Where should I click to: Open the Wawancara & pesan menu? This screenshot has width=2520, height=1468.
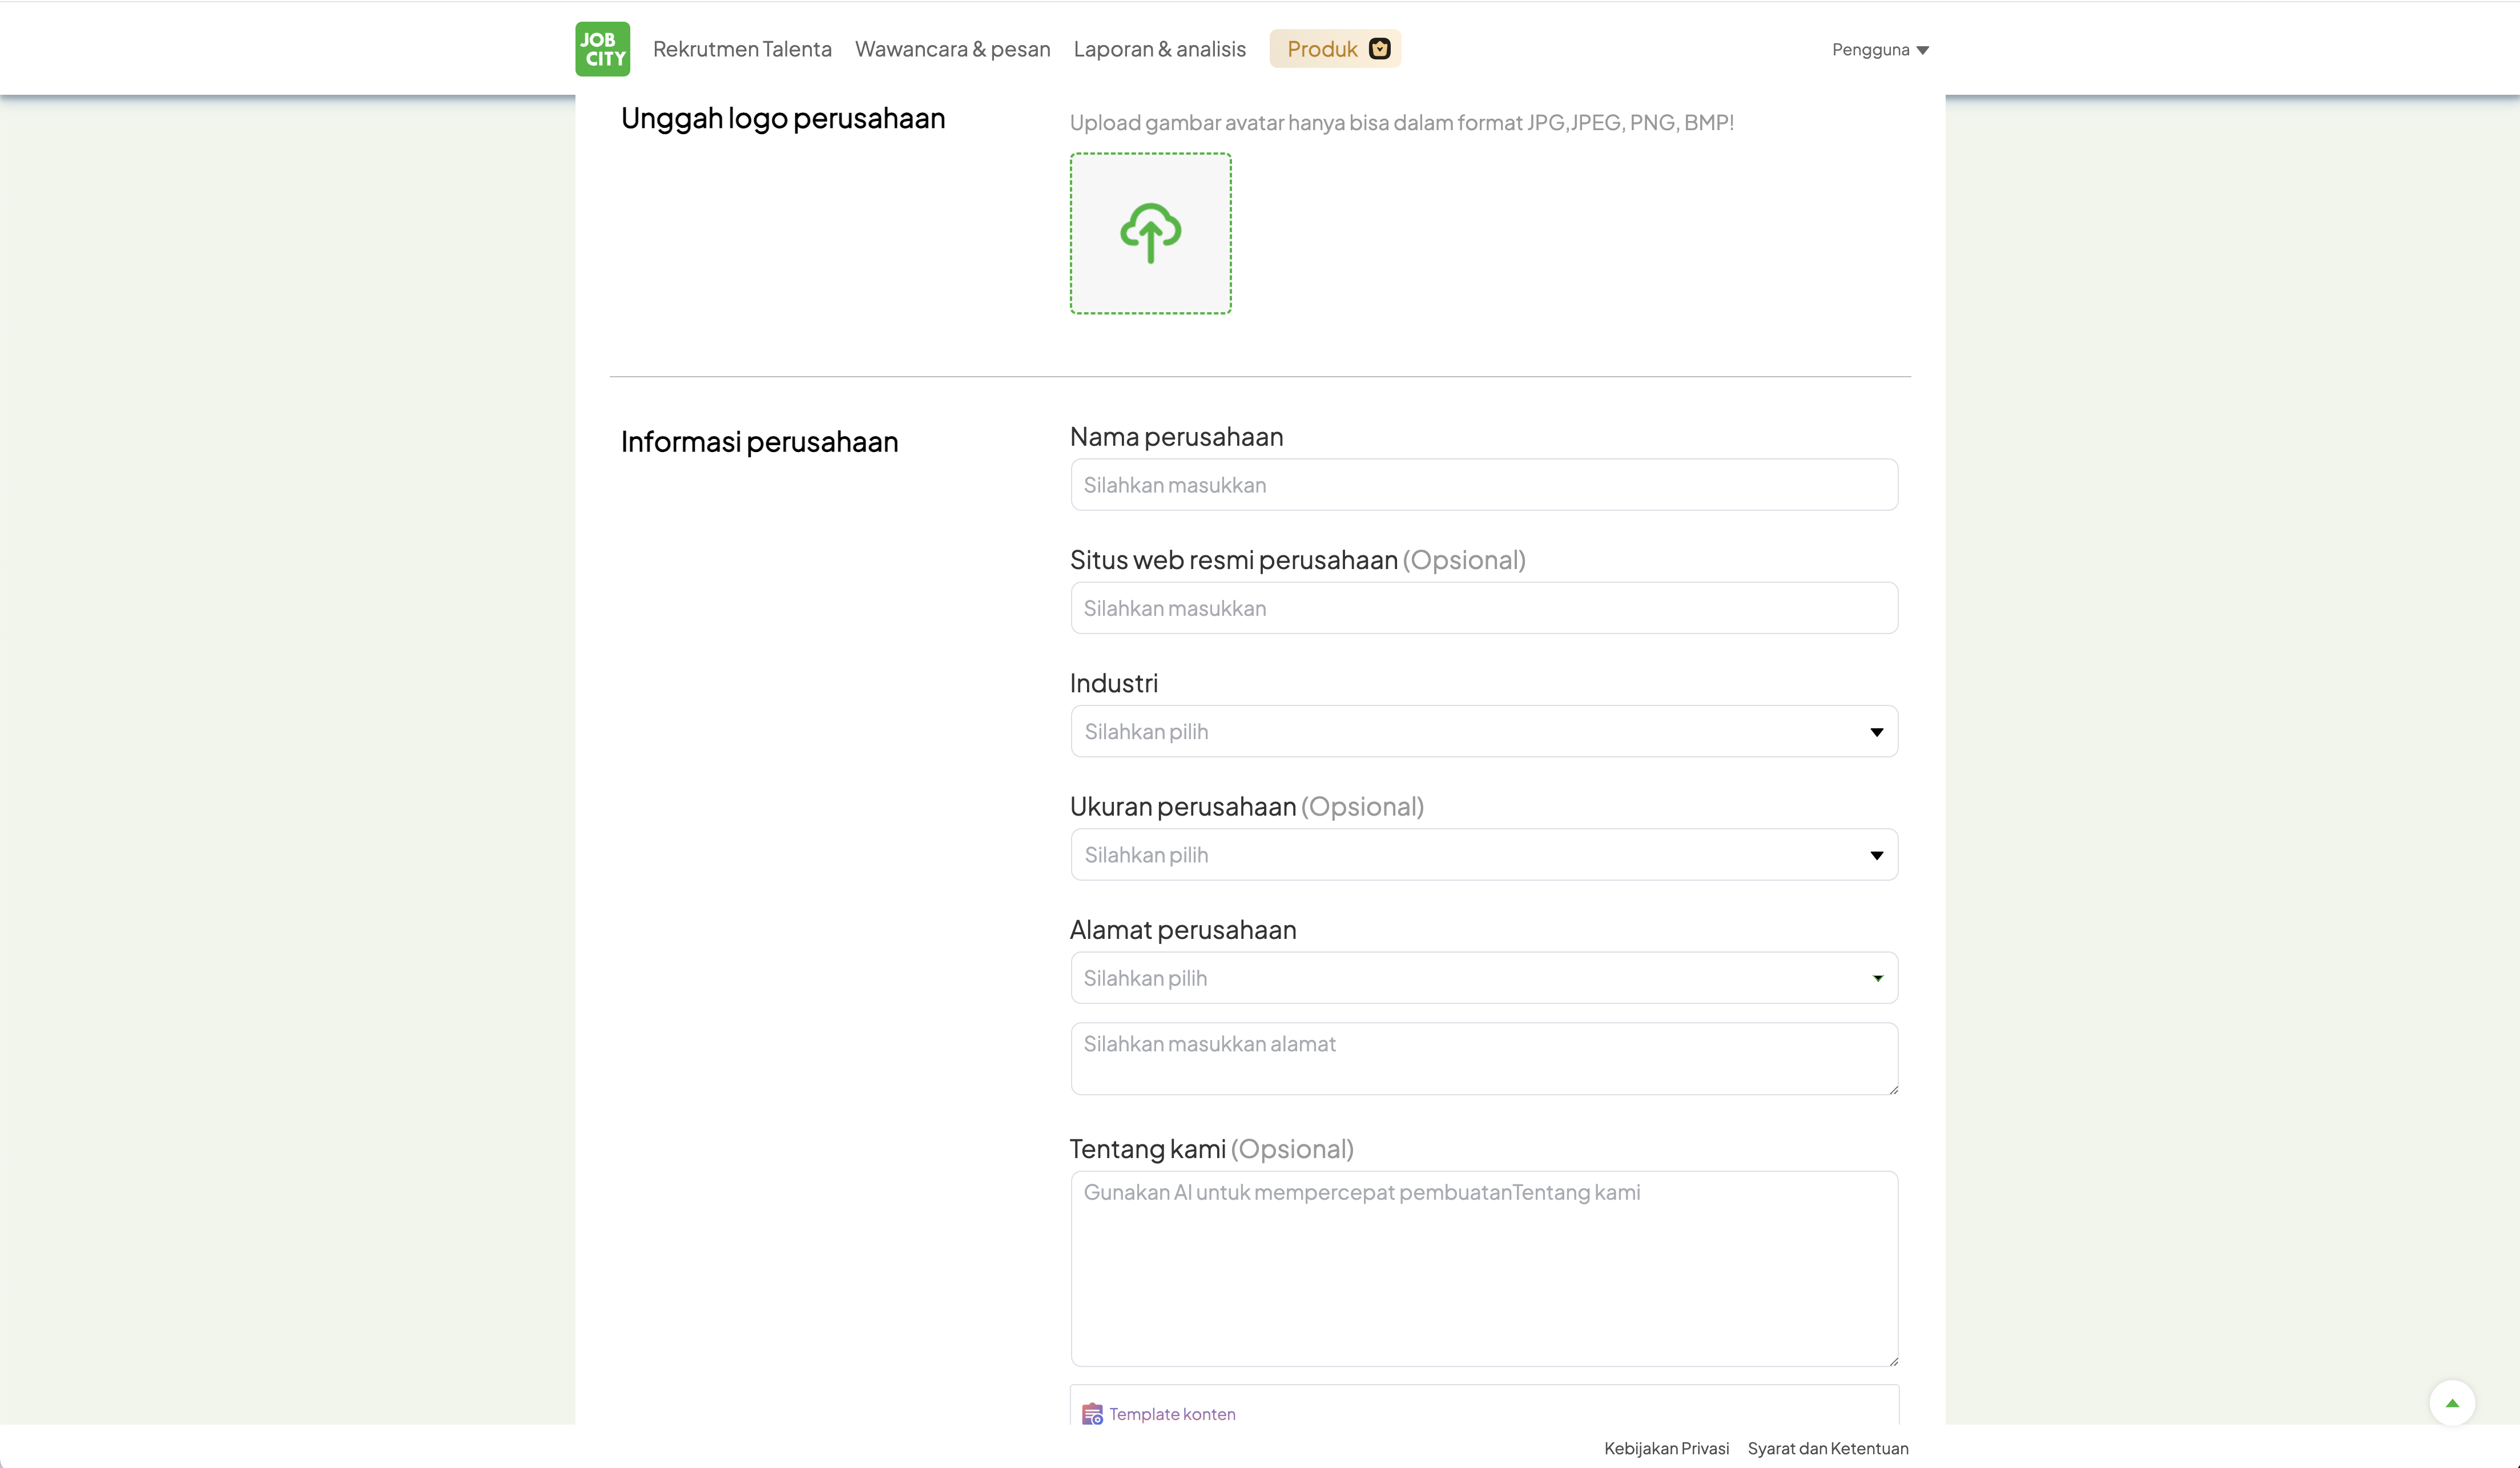click(x=952, y=48)
